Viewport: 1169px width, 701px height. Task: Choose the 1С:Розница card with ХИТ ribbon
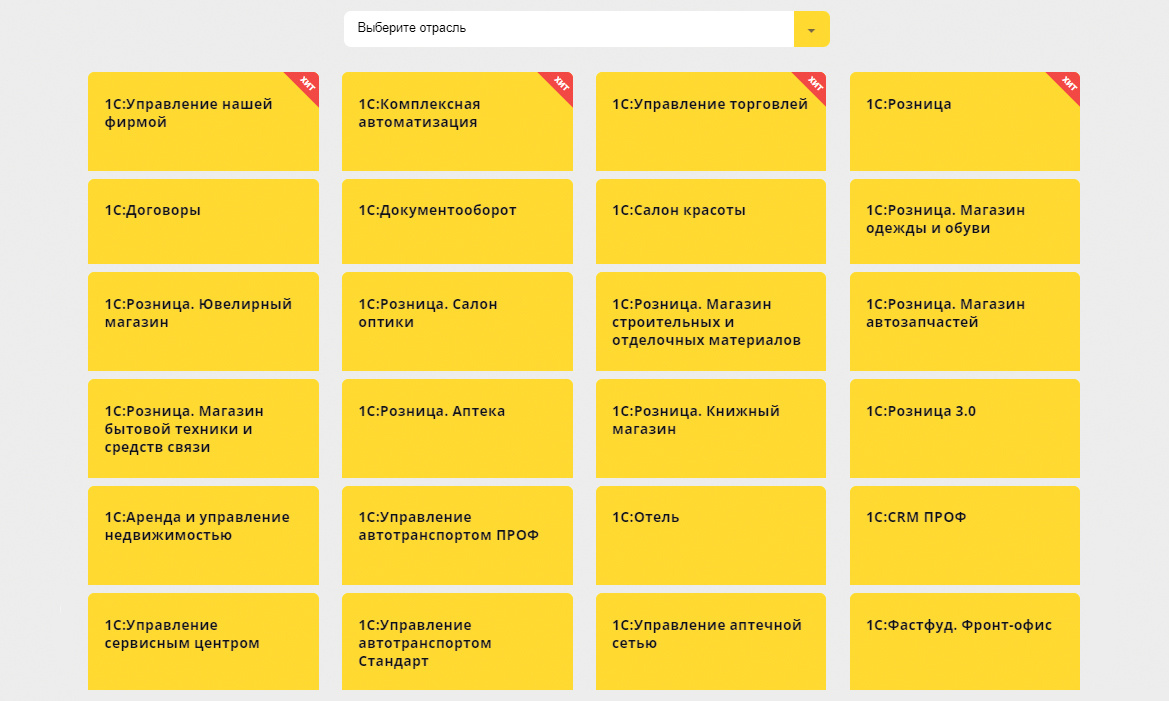click(x=965, y=122)
